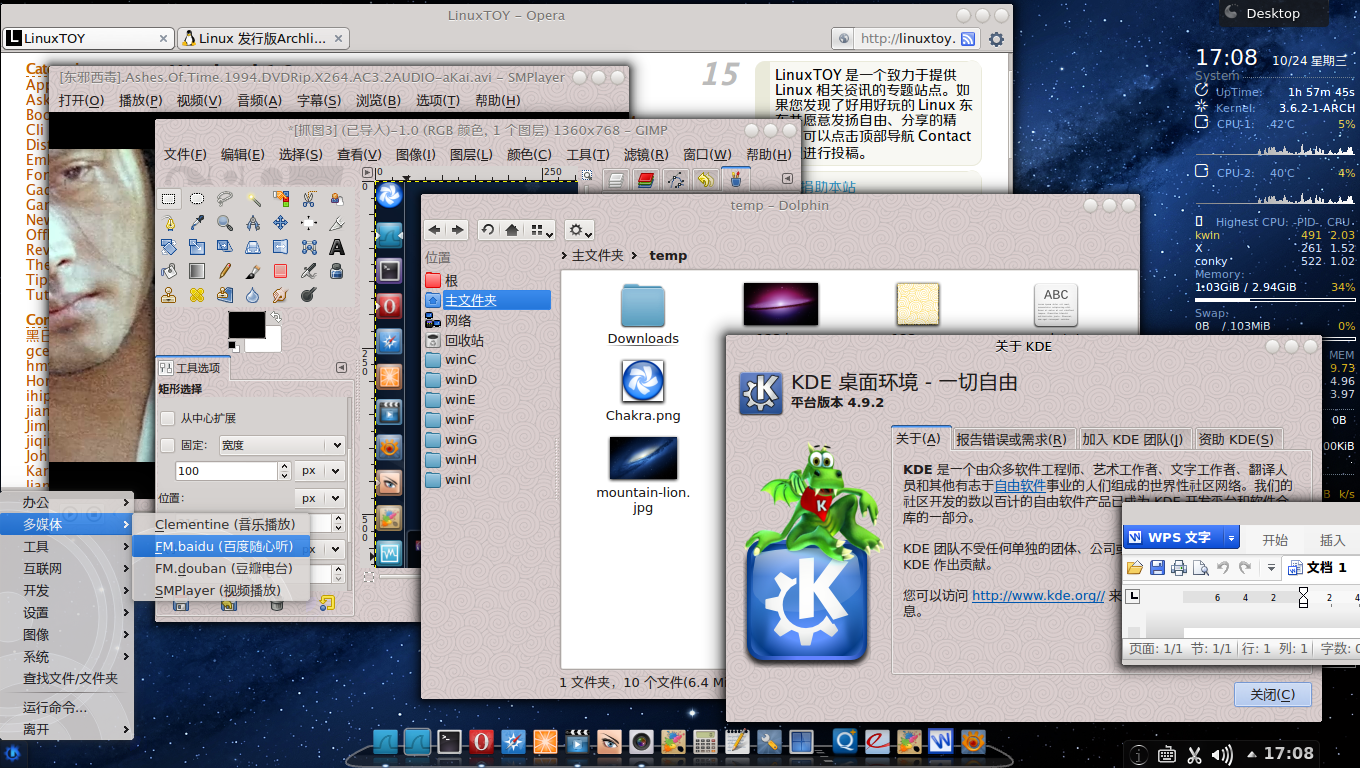Screen dimensions: 1360x768
Task: Click the WPS print preview icon
Action: point(1201,568)
